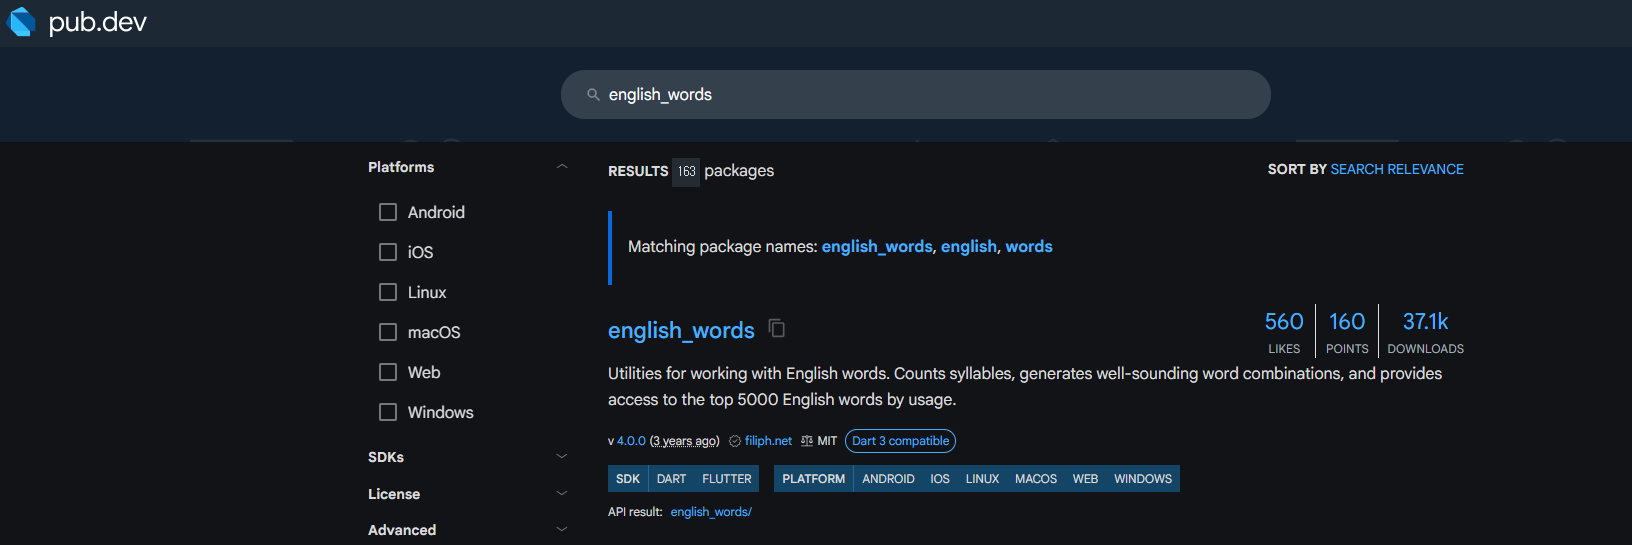1632x545 pixels.
Task: Open matching package name words link
Action: click(x=1029, y=246)
